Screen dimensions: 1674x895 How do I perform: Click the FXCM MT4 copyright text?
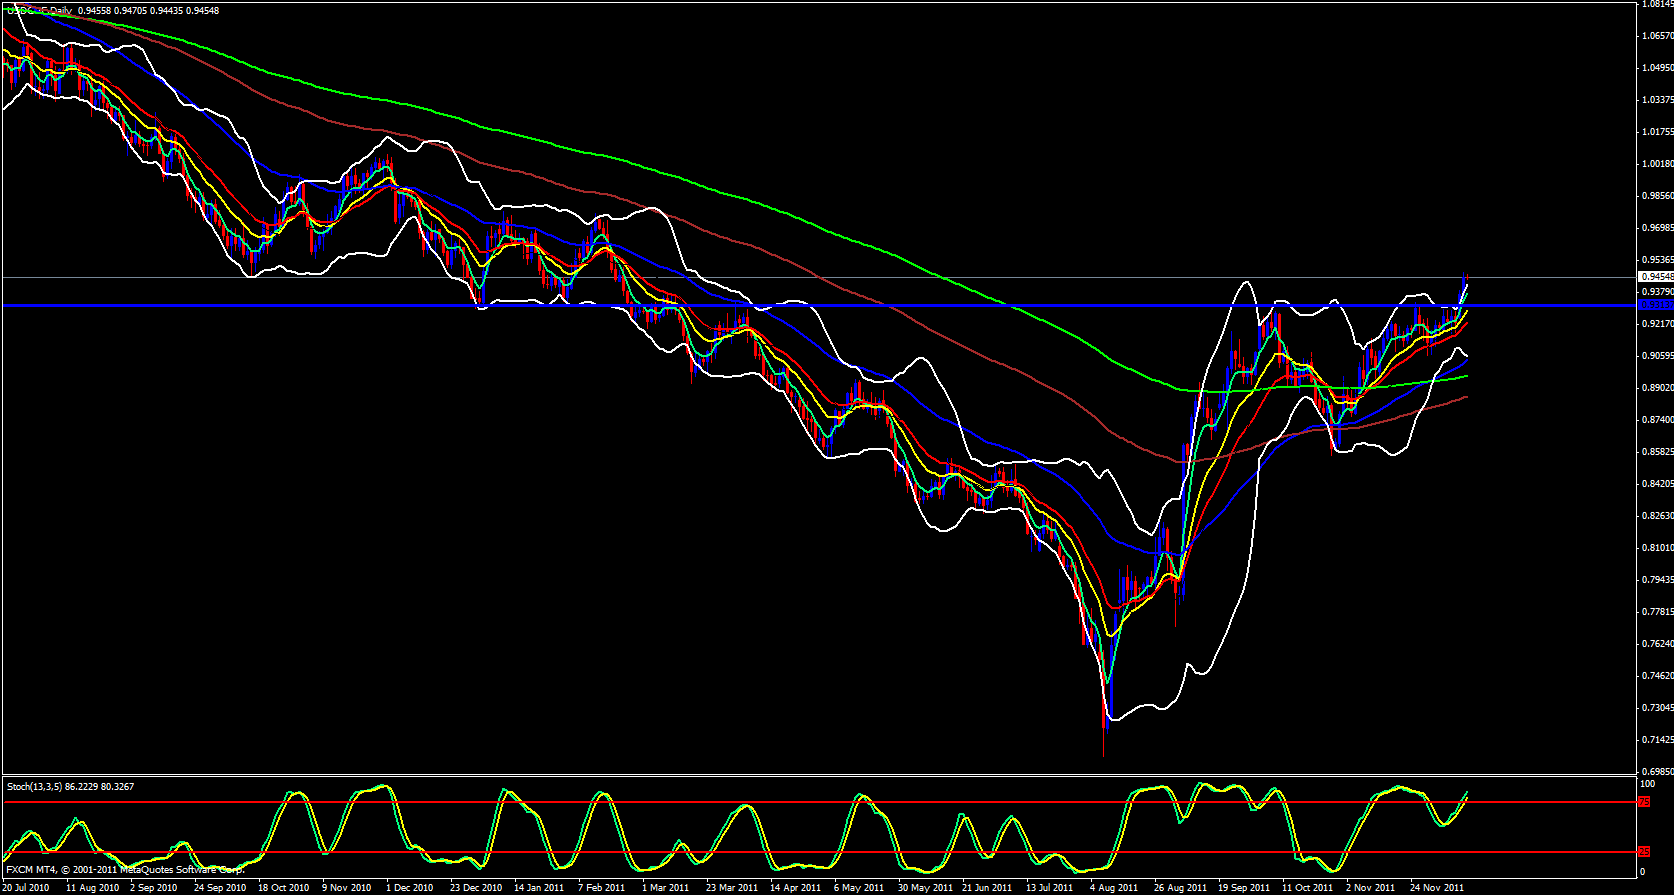point(125,870)
